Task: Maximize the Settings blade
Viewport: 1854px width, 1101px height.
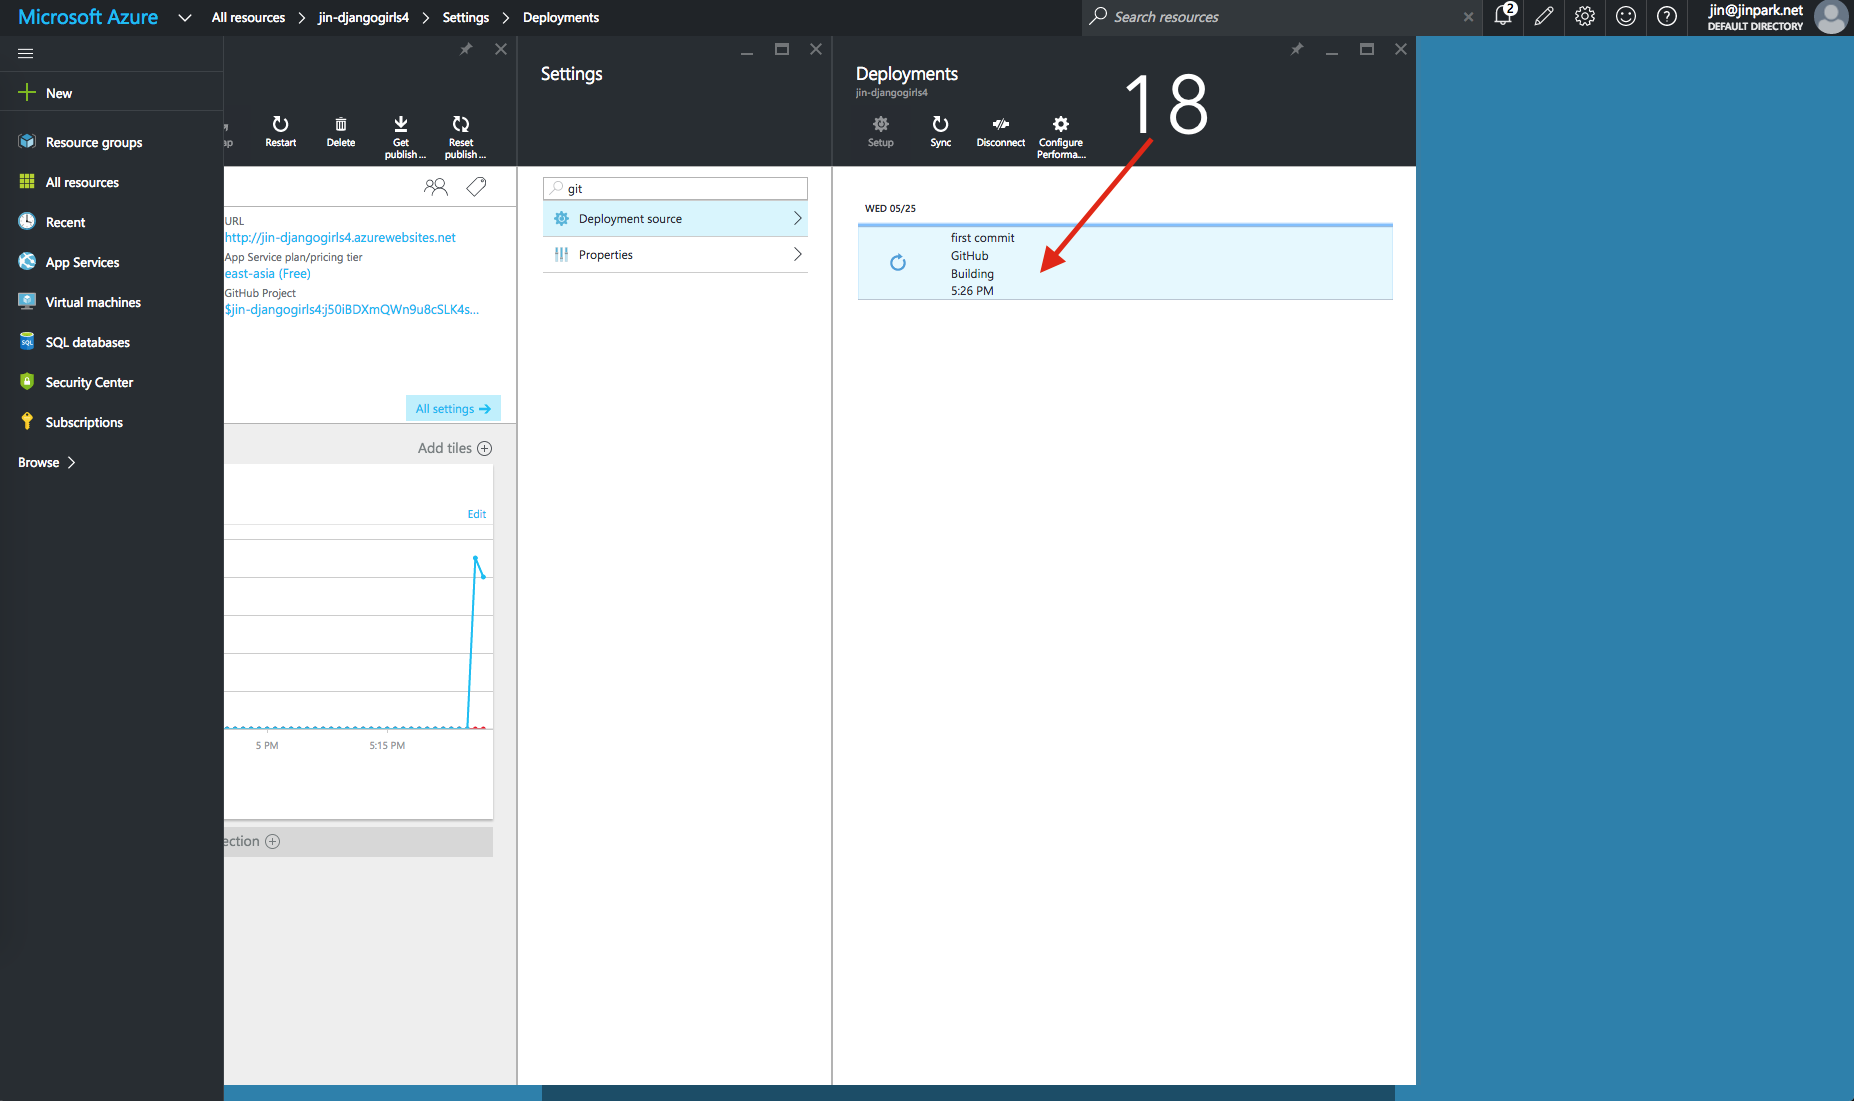Action: click(782, 49)
